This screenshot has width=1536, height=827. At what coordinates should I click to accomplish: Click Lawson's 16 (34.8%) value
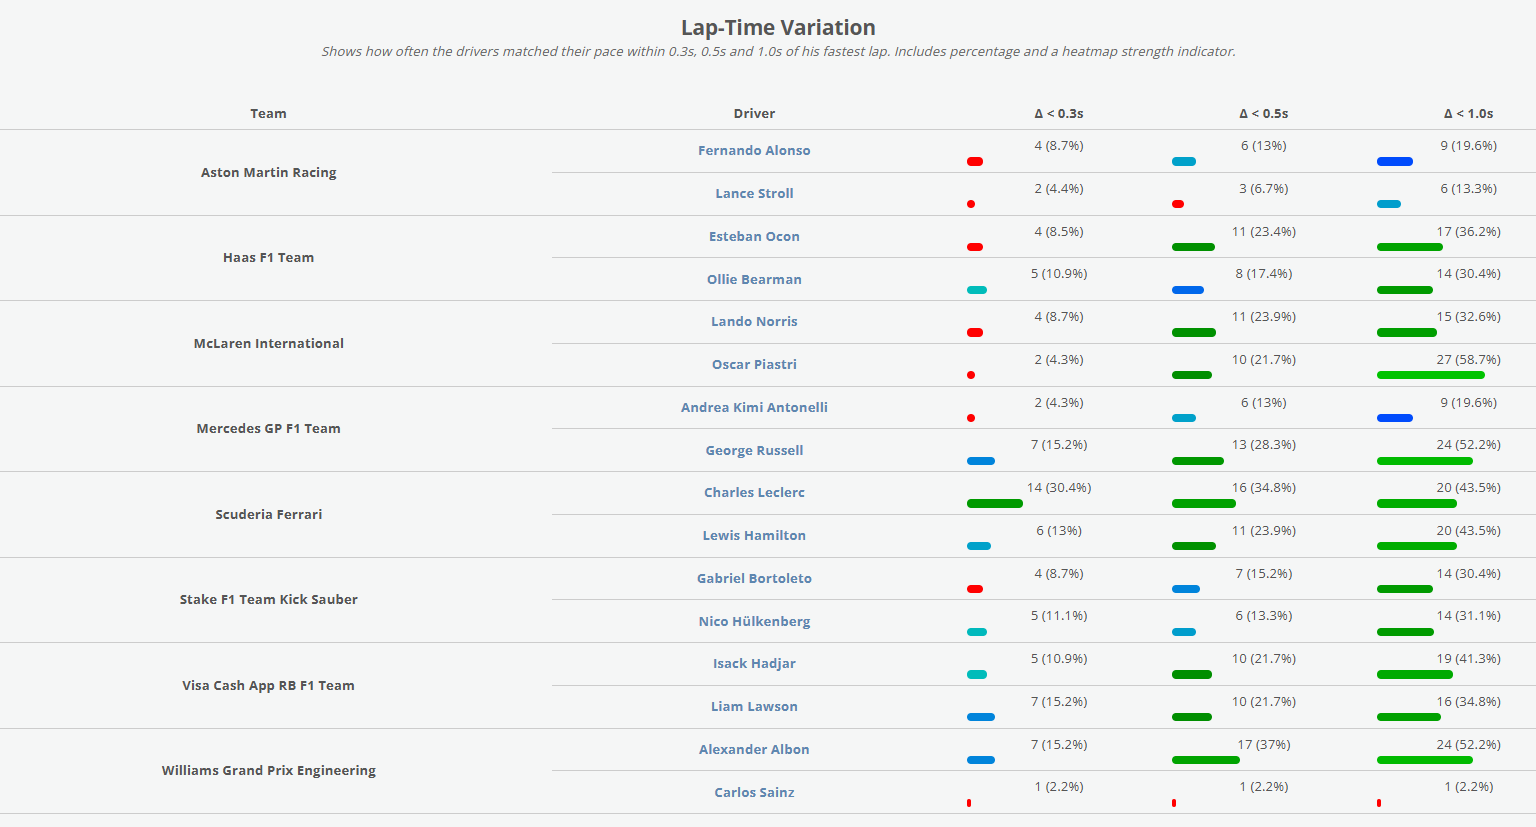click(1468, 702)
